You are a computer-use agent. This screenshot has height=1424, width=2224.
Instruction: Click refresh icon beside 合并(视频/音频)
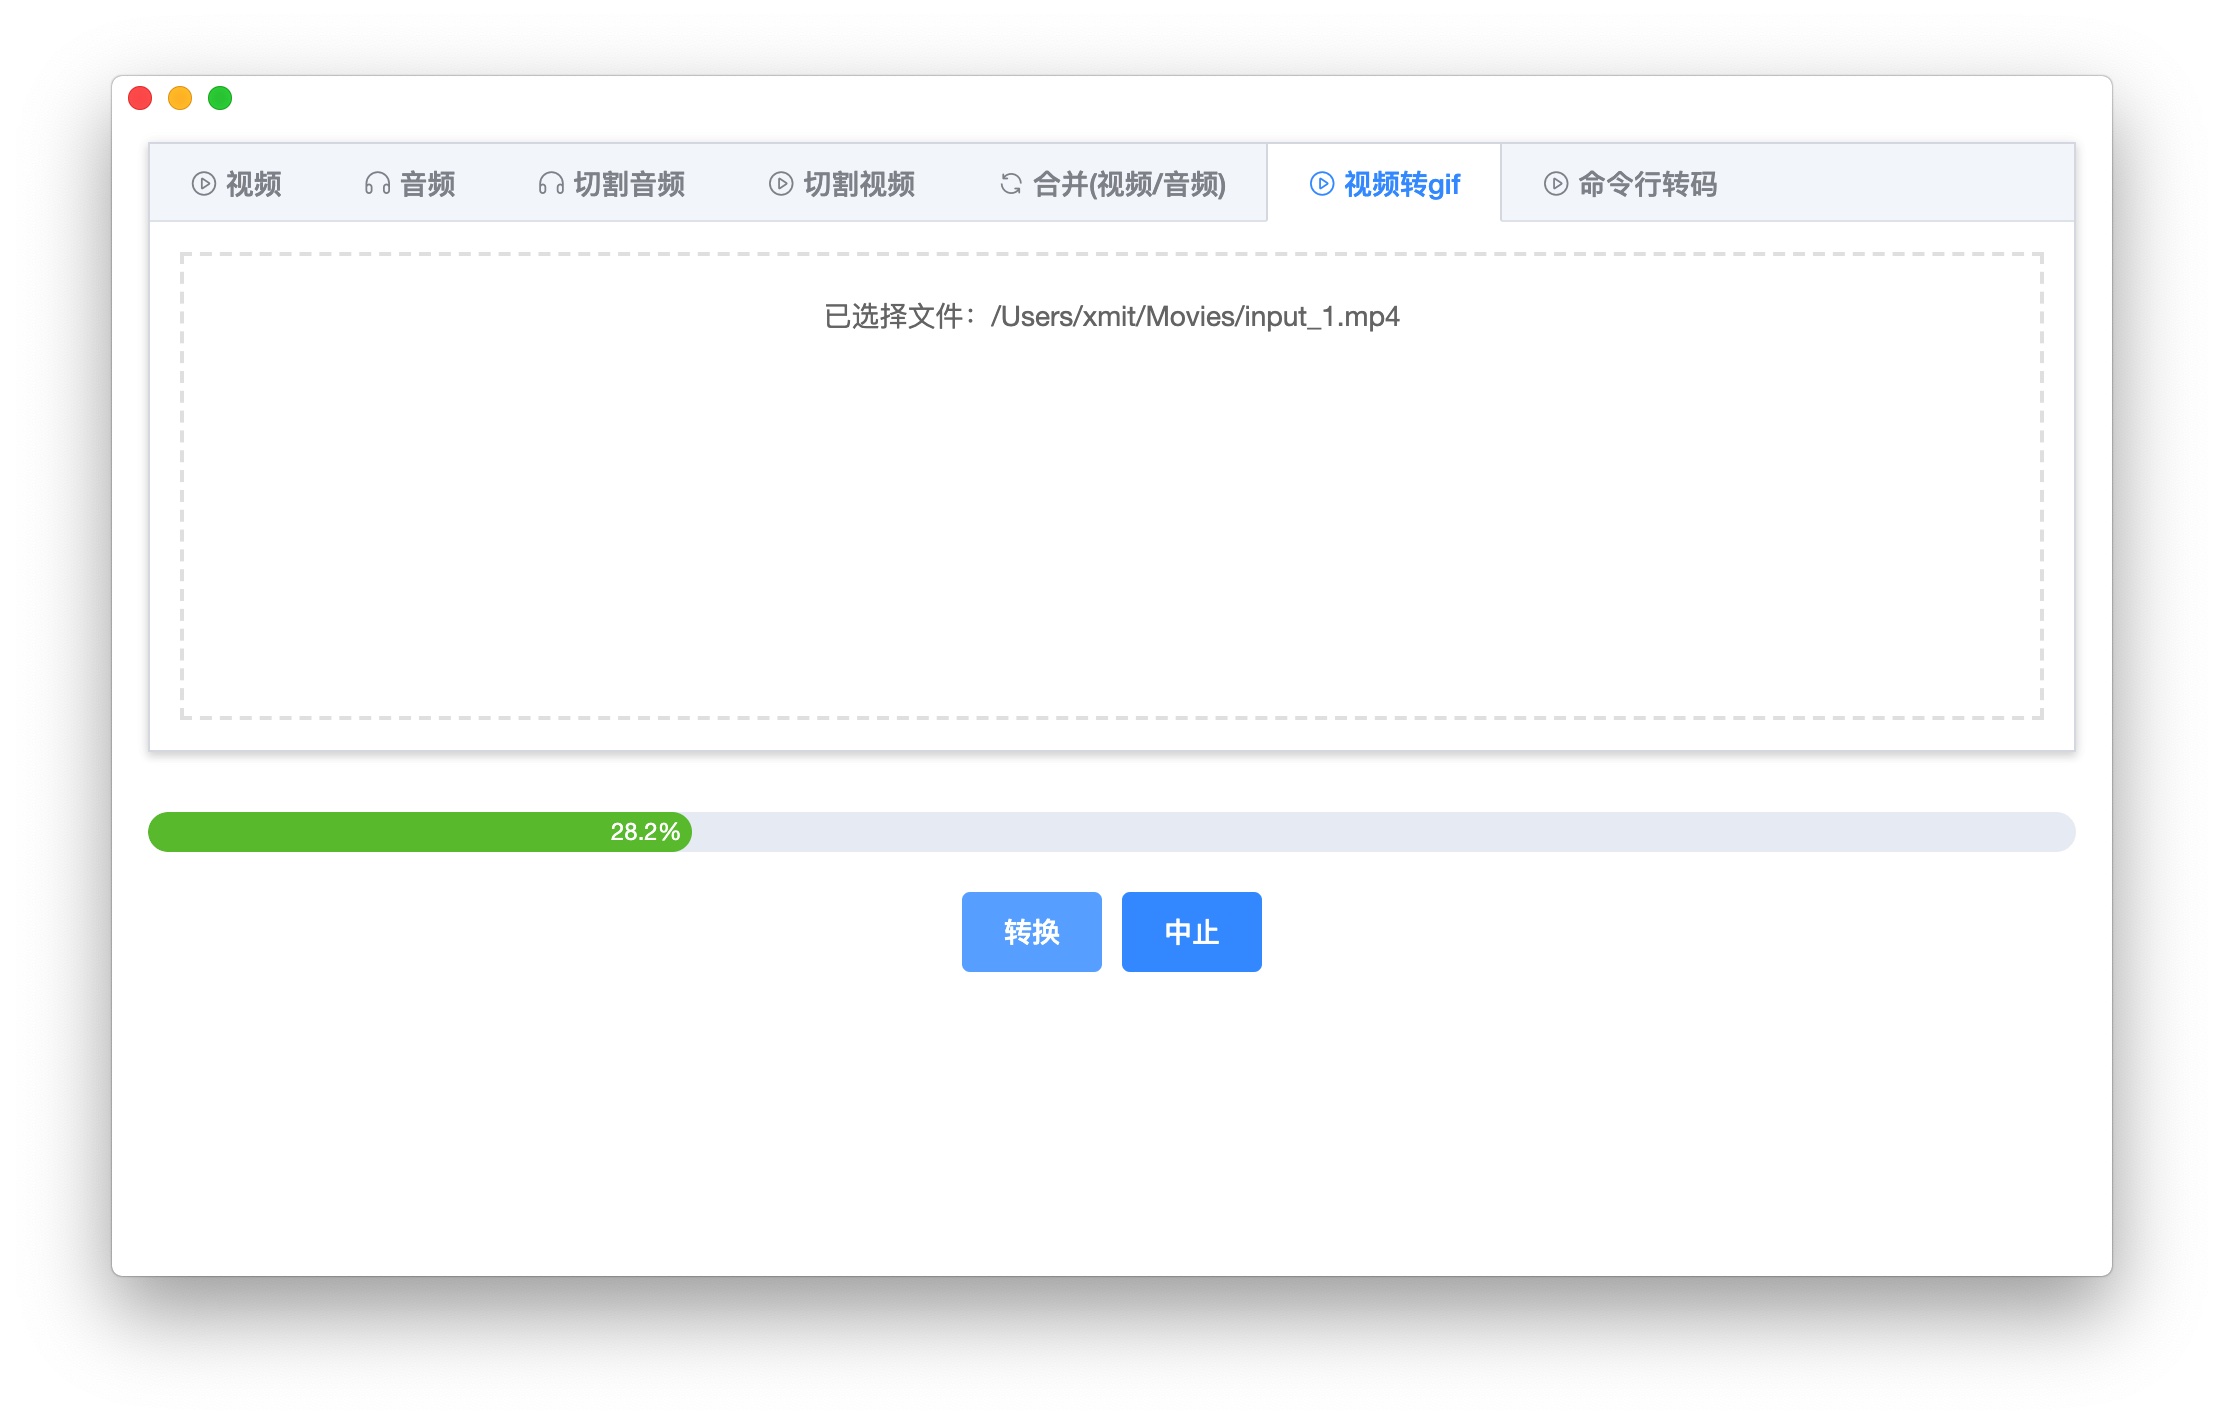click(x=1011, y=184)
